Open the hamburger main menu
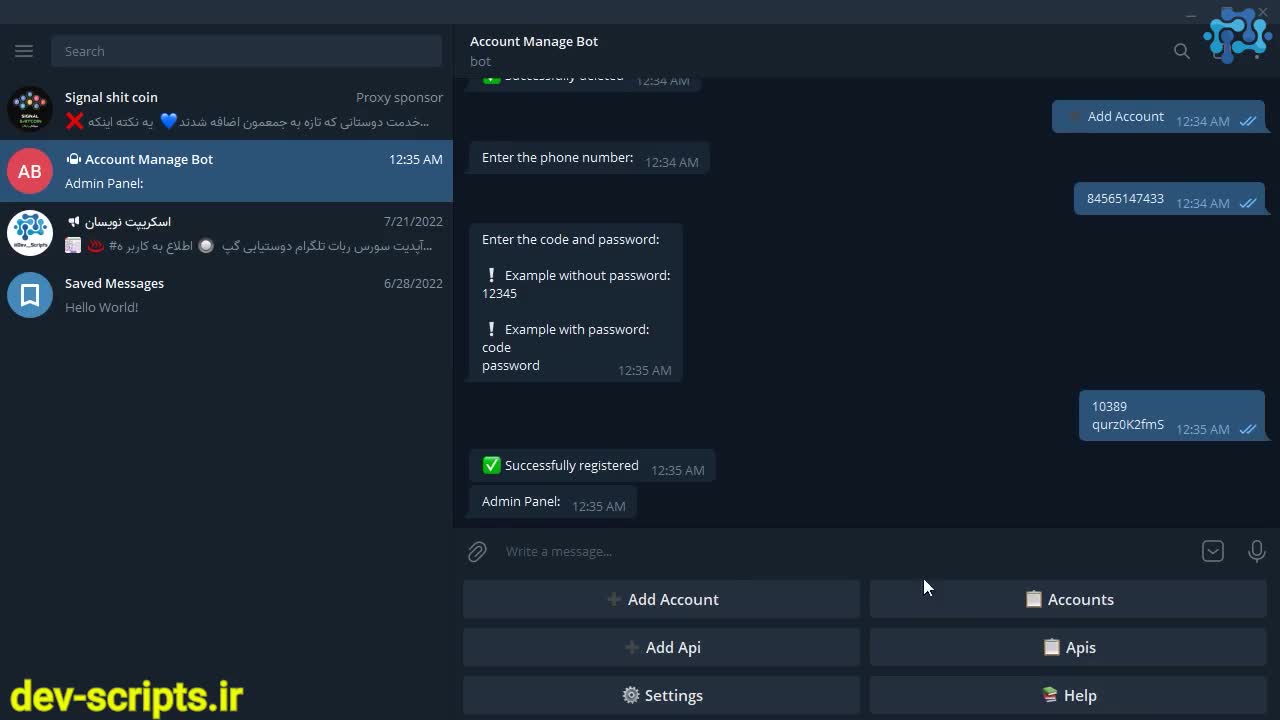This screenshot has height=720, width=1280. point(24,51)
